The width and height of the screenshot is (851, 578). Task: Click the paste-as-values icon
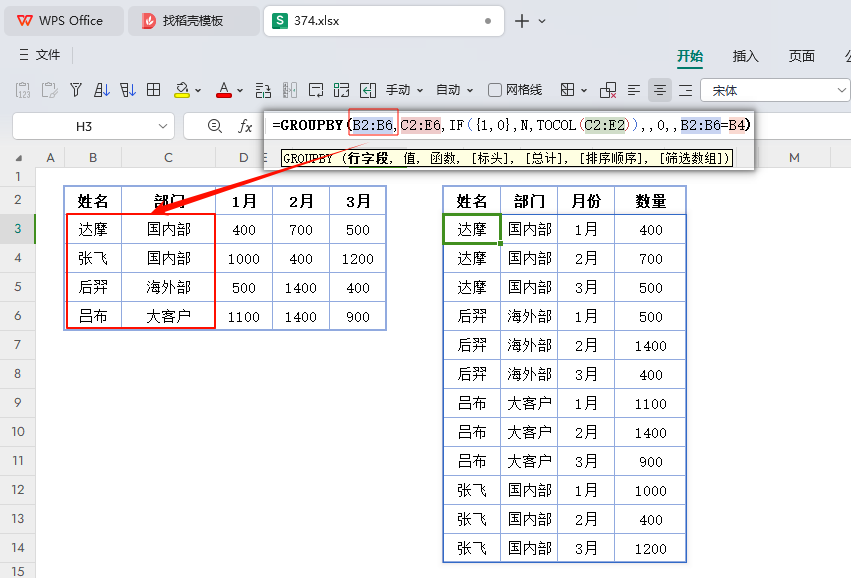[x=23, y=90]
